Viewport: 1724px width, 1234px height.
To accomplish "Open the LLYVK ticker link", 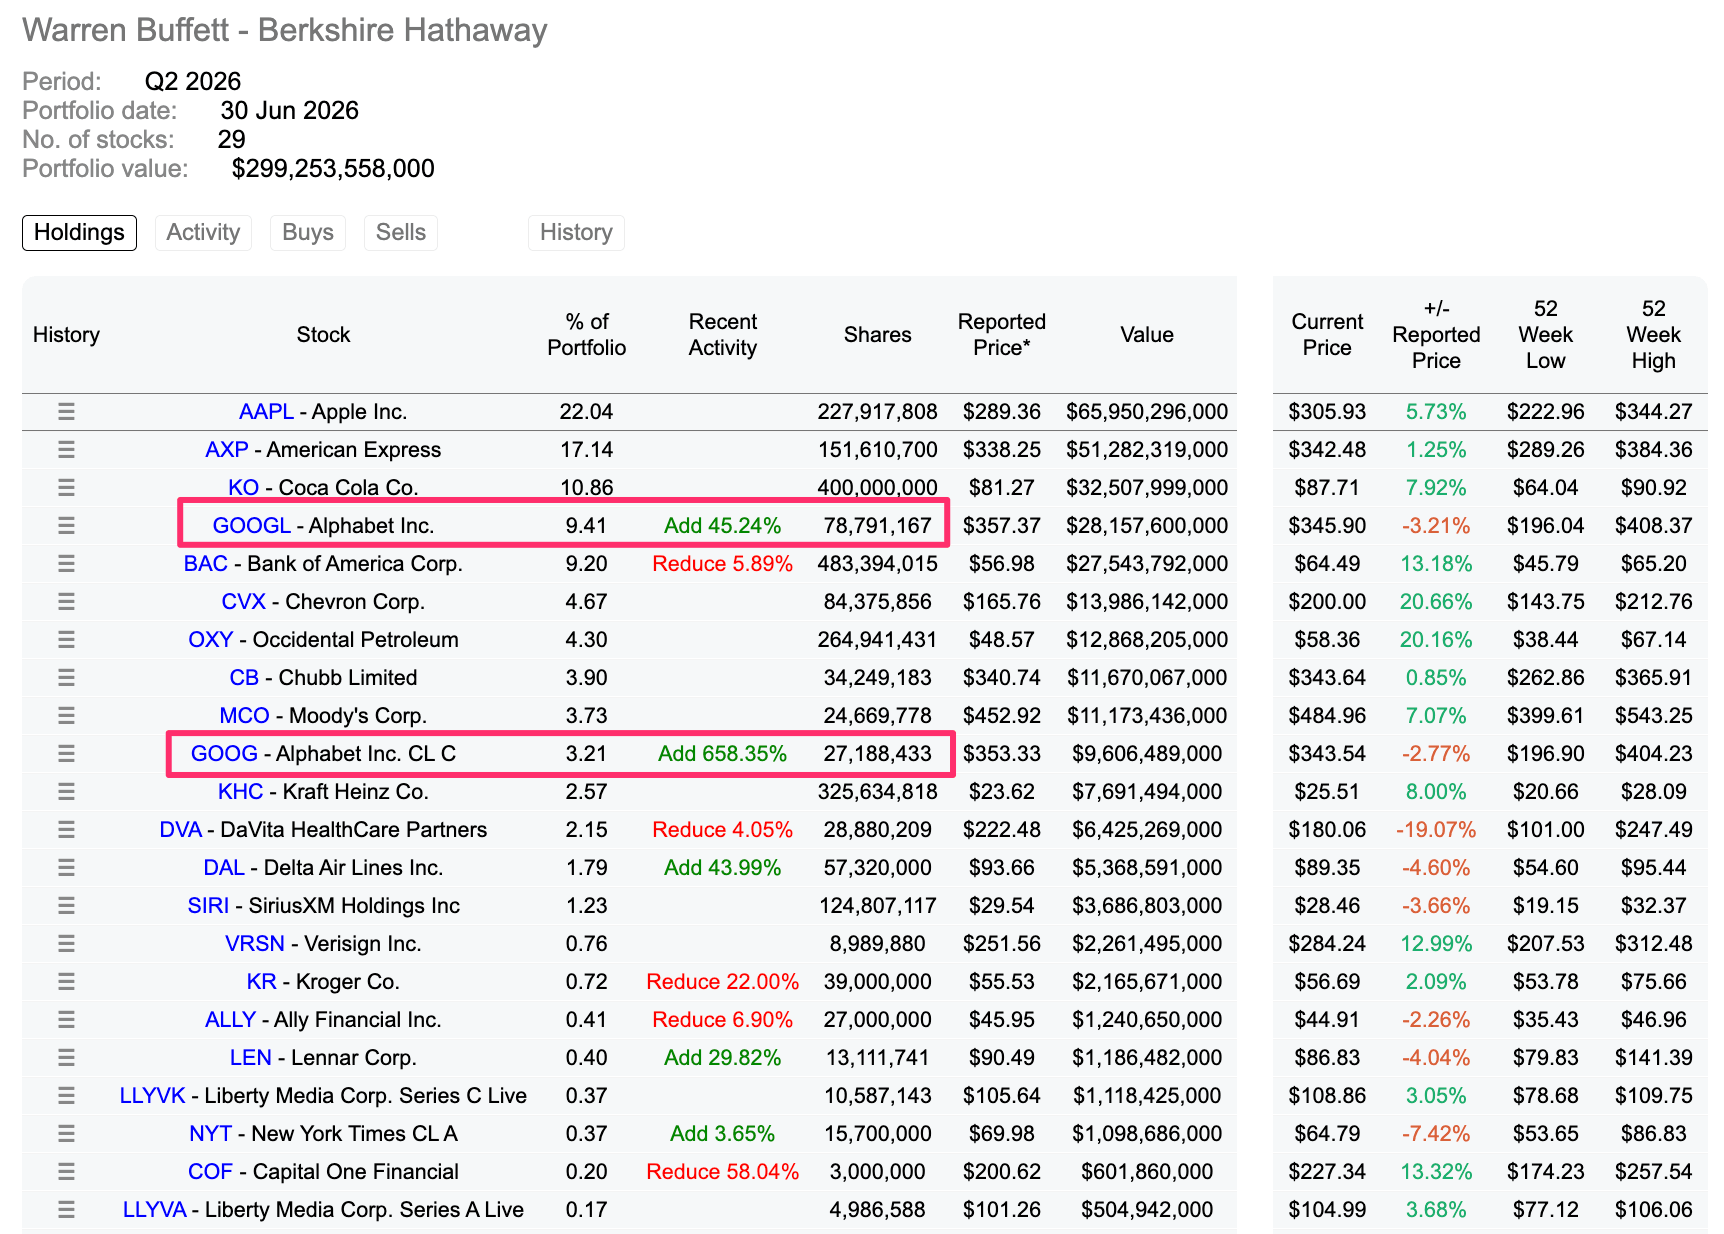I will click(152, 1095).
